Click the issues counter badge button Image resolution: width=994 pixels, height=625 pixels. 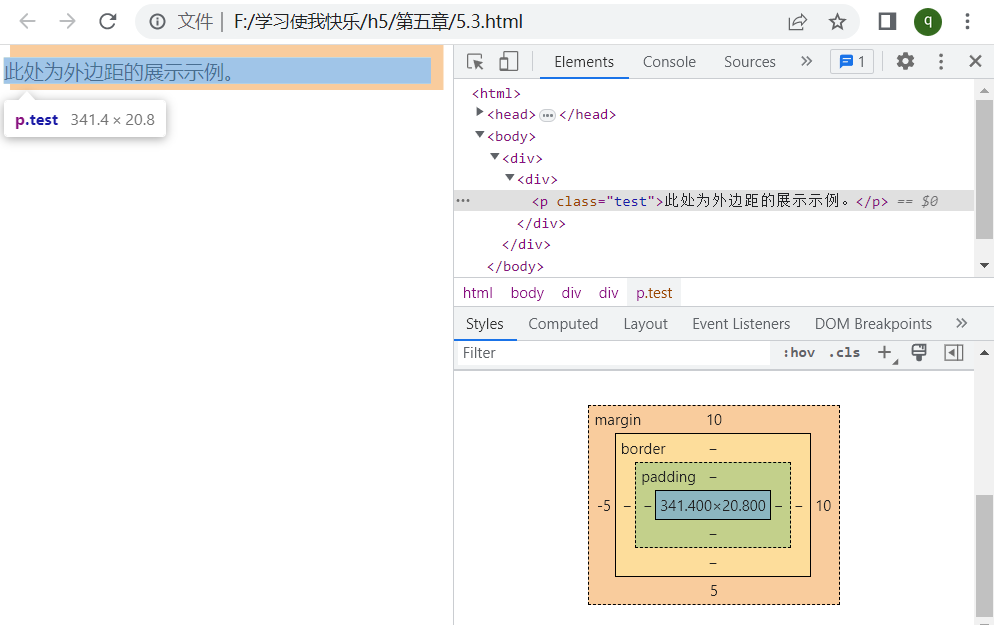coord(851,62)
